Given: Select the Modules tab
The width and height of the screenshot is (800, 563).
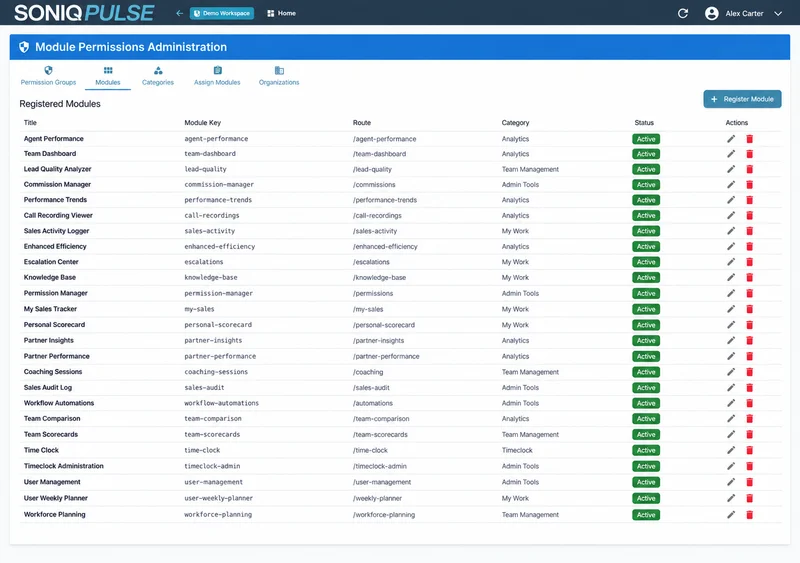Looking at the screenshot, I should coord(108,76).
